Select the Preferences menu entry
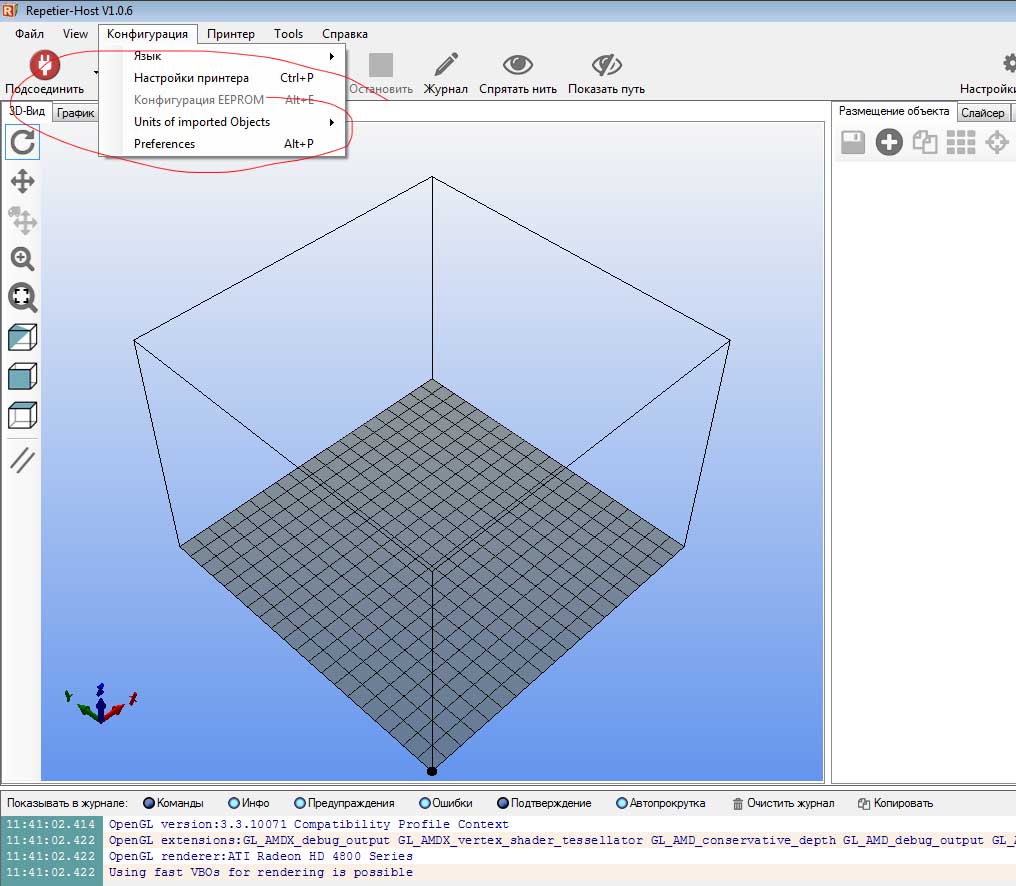Viewport: 1016px width, 886px height. (x=165, y=144)
